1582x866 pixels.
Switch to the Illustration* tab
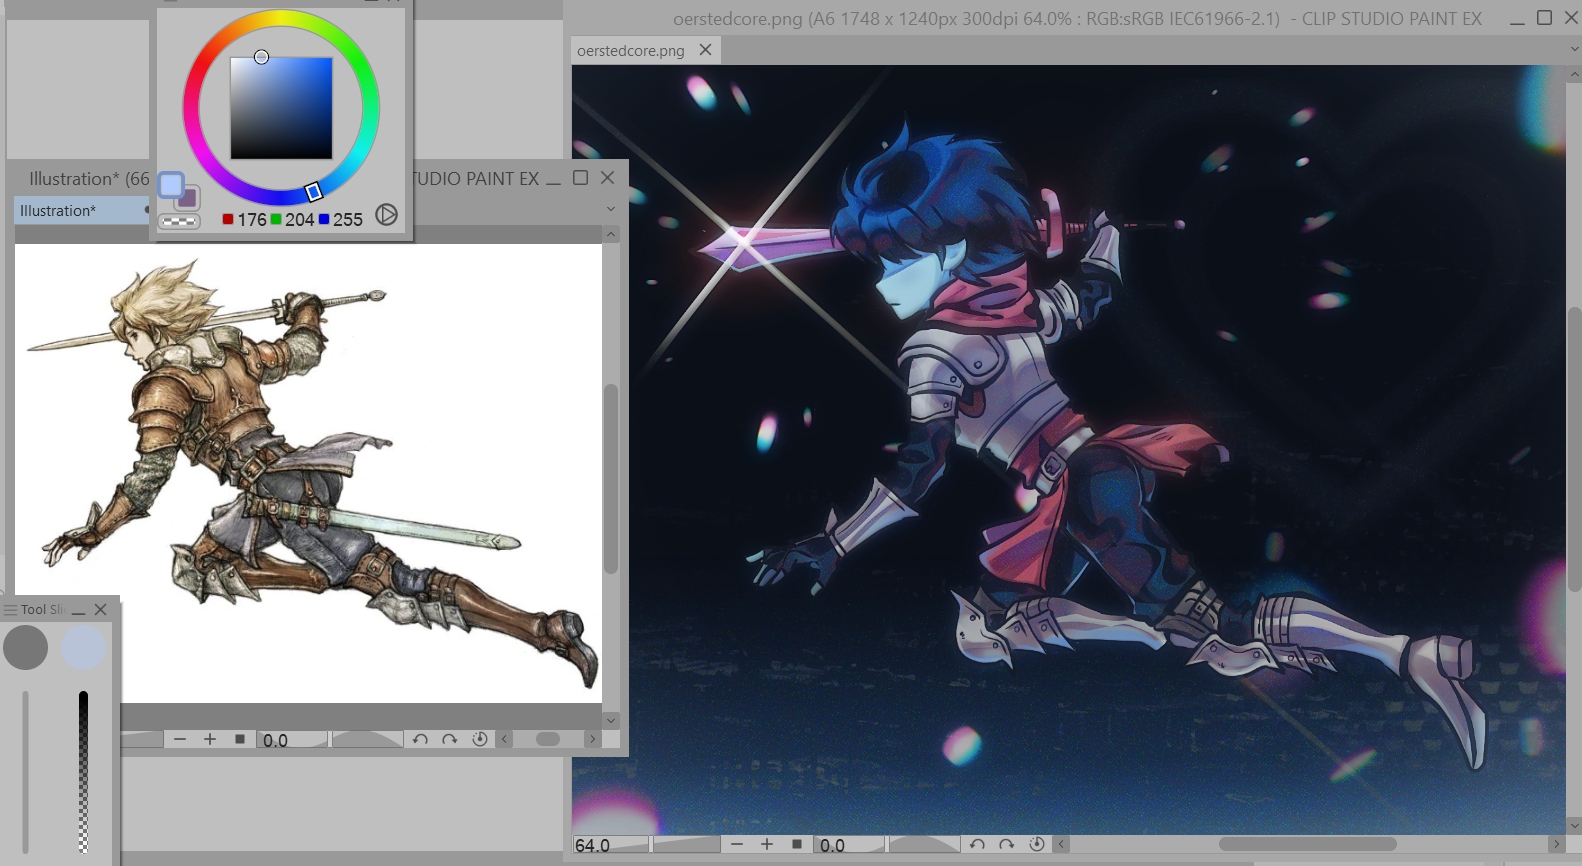[x=58, y=211]
